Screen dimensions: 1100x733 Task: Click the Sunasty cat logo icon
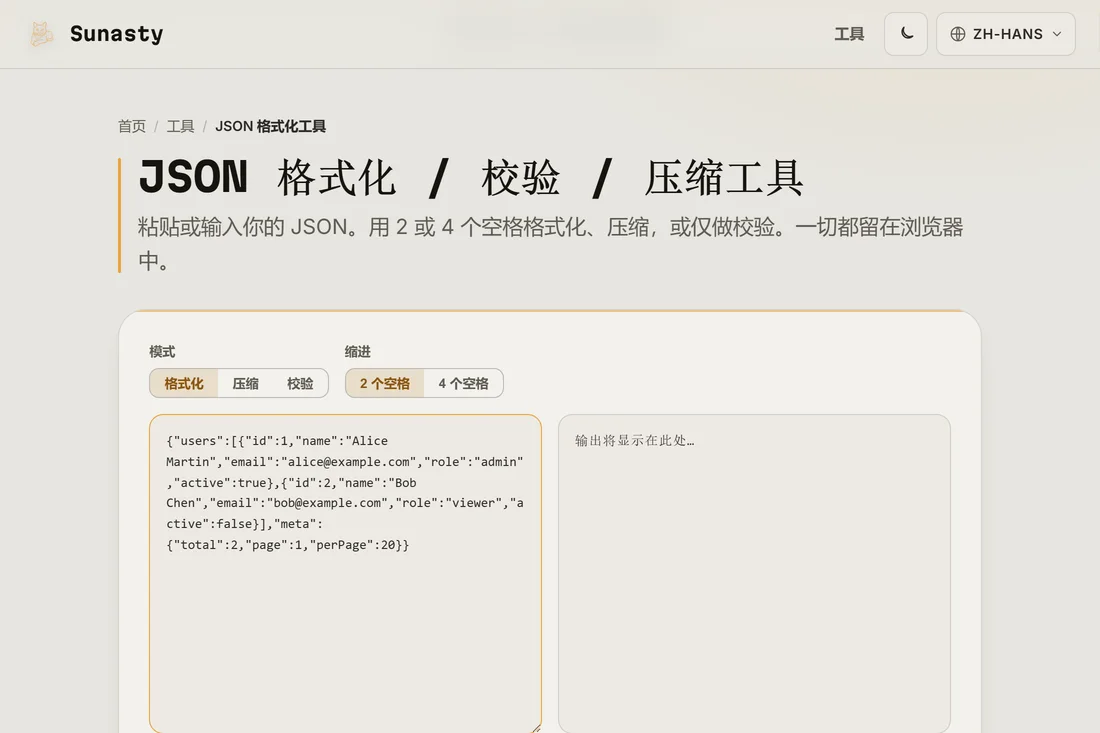[x=41, y=34]
